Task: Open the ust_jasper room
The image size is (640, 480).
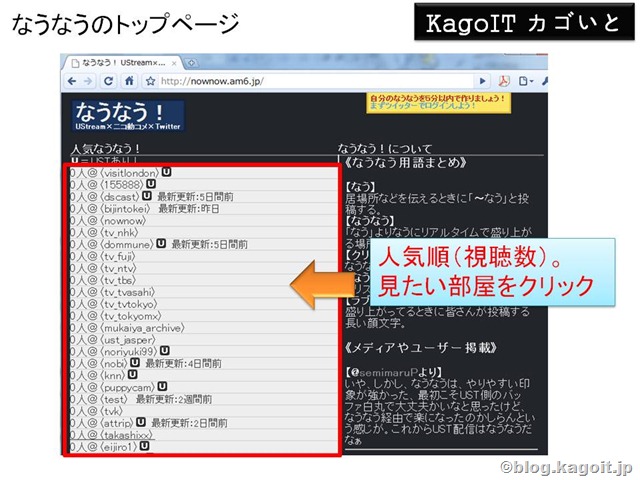Action: point(128,340)
